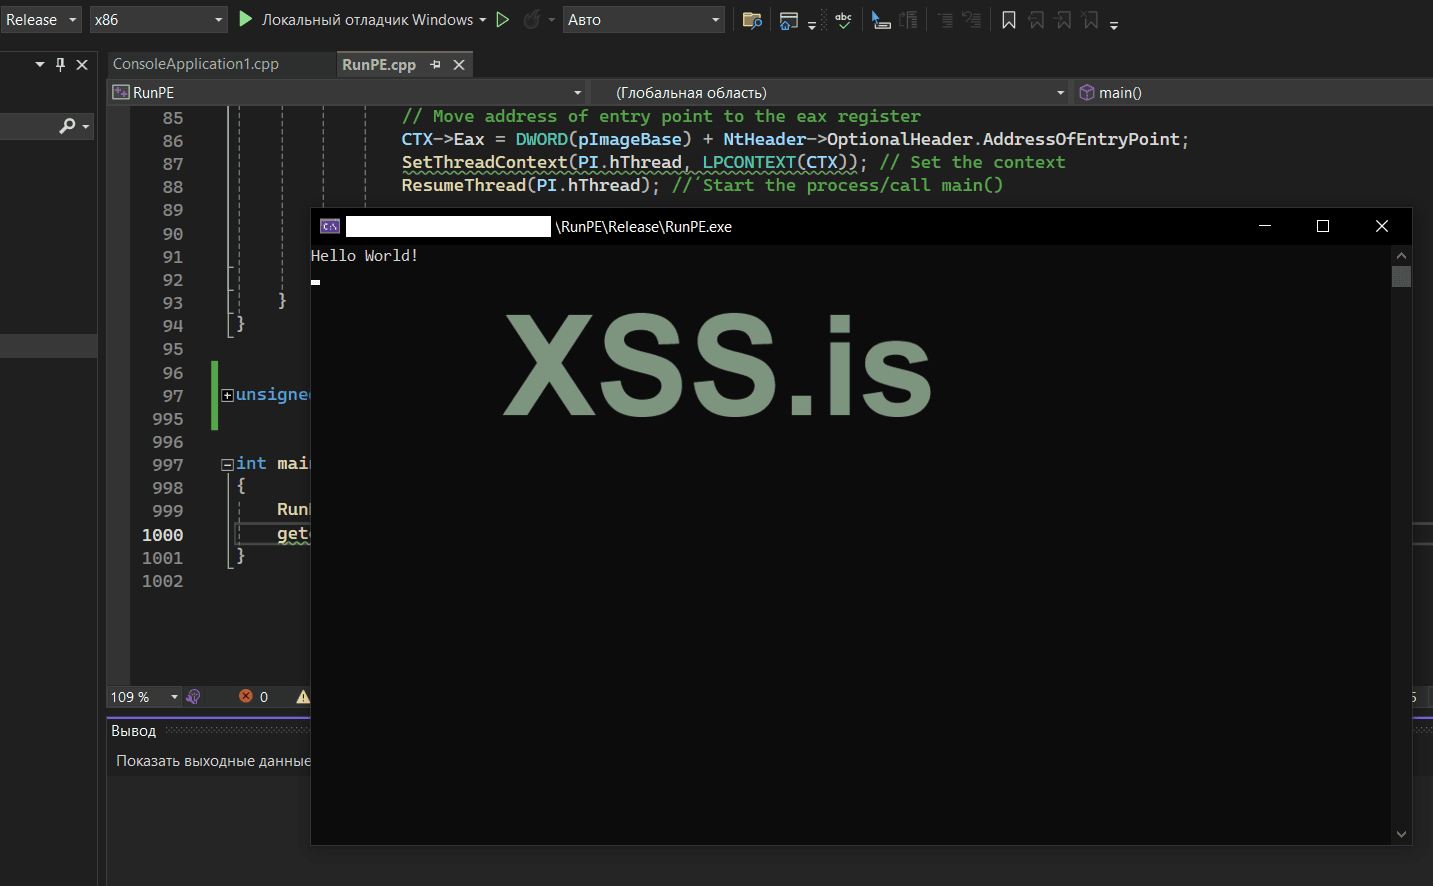Click the Start Without Debugging outline arrow
The image size is (1433, 886).
click(x=503, y=19)
